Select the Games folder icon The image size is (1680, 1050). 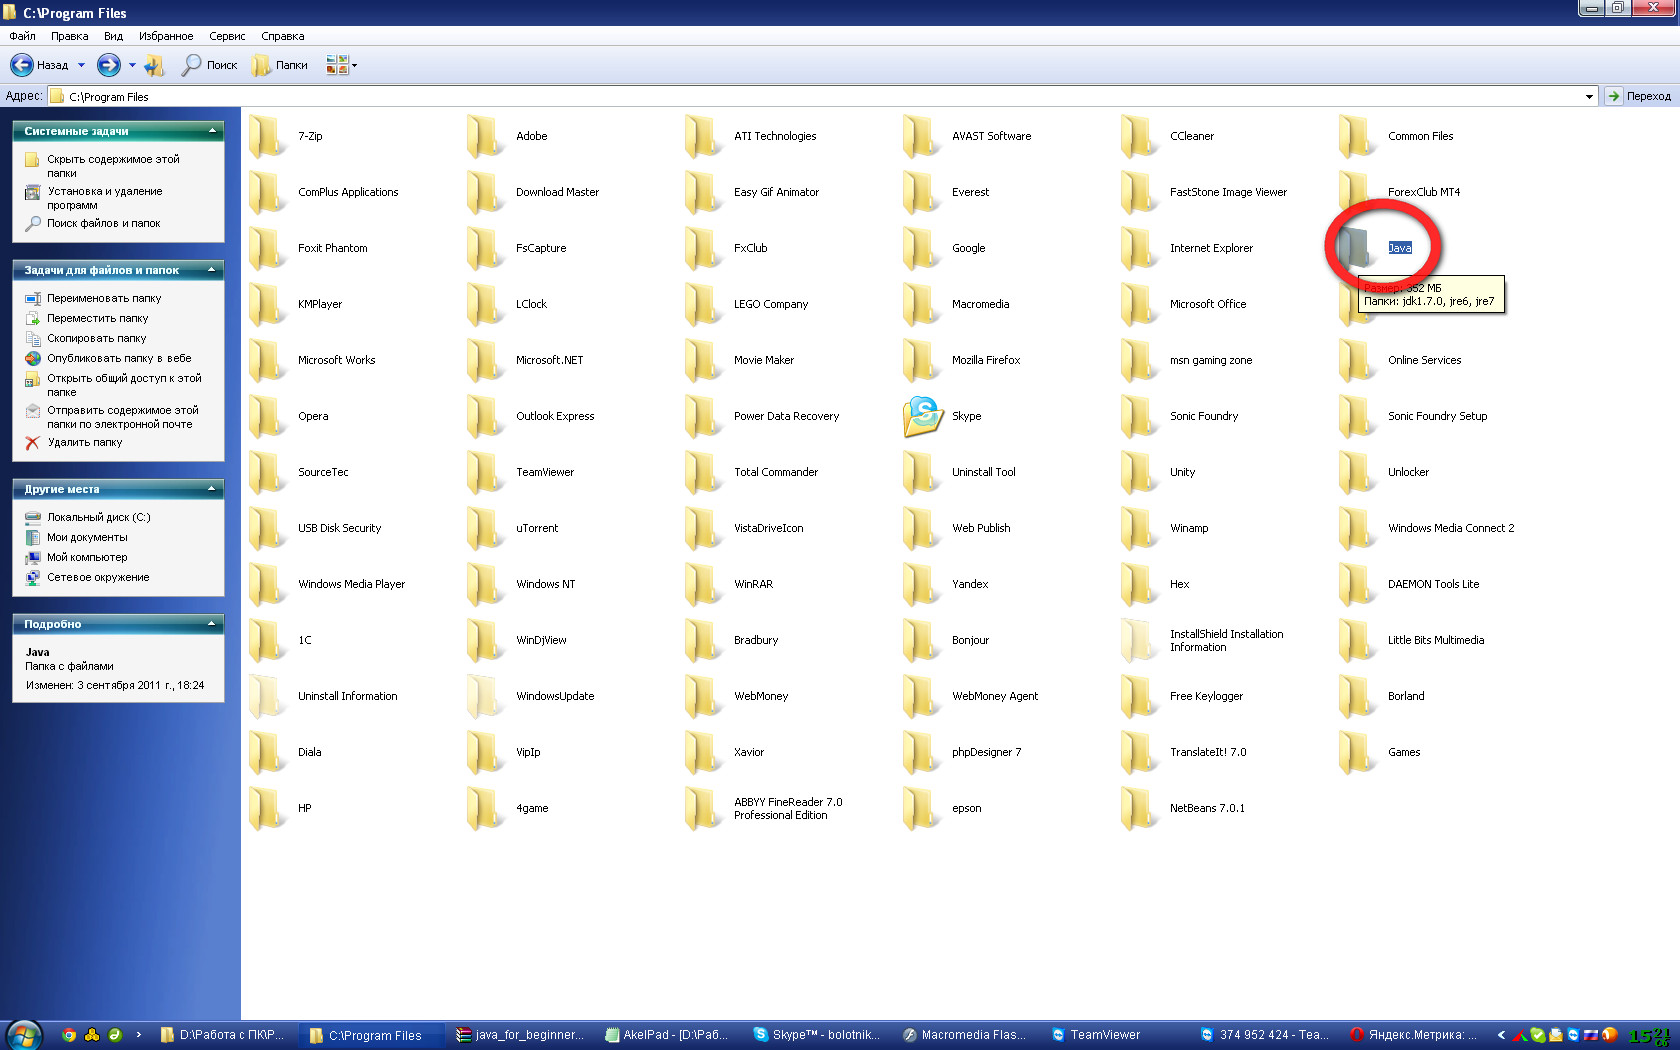1357,752
